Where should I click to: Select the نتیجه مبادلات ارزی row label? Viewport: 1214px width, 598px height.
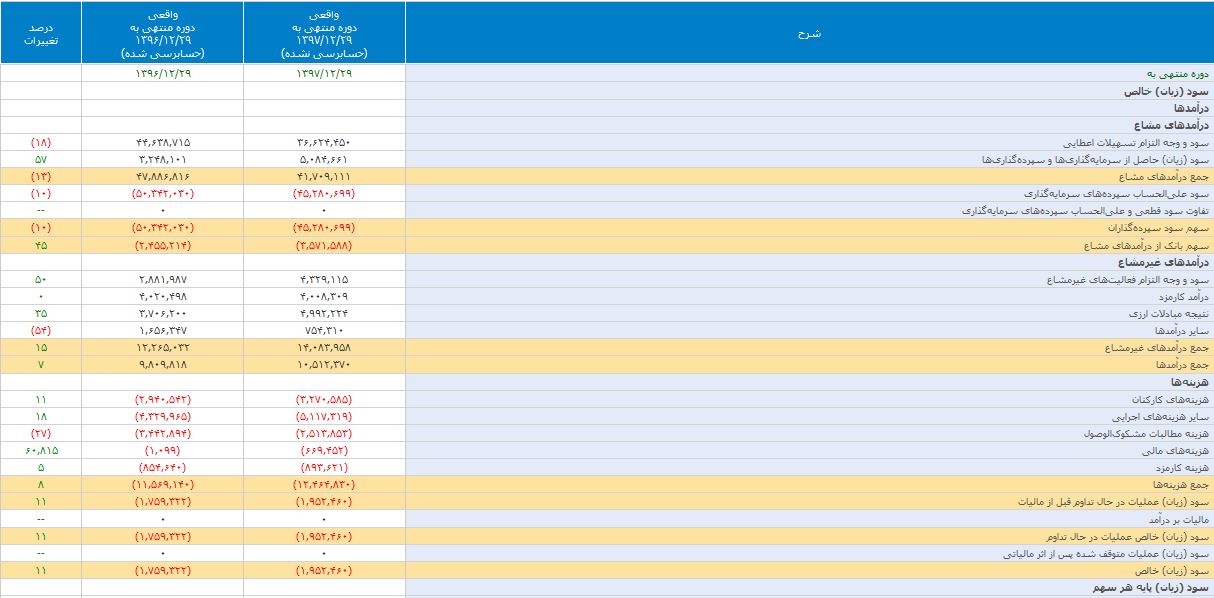click(x=1173, y=313)
